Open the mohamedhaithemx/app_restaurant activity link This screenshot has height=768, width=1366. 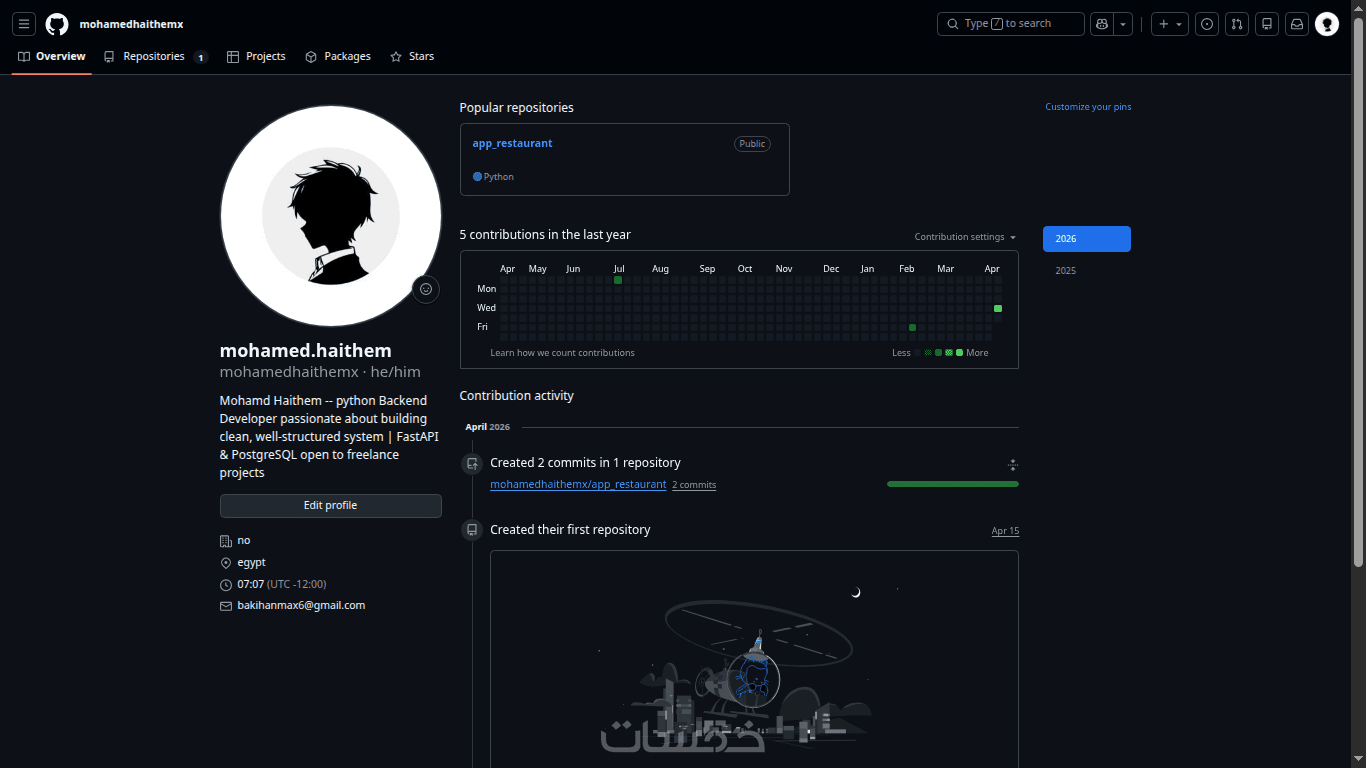pyautogui.click(x=578, y=485)
